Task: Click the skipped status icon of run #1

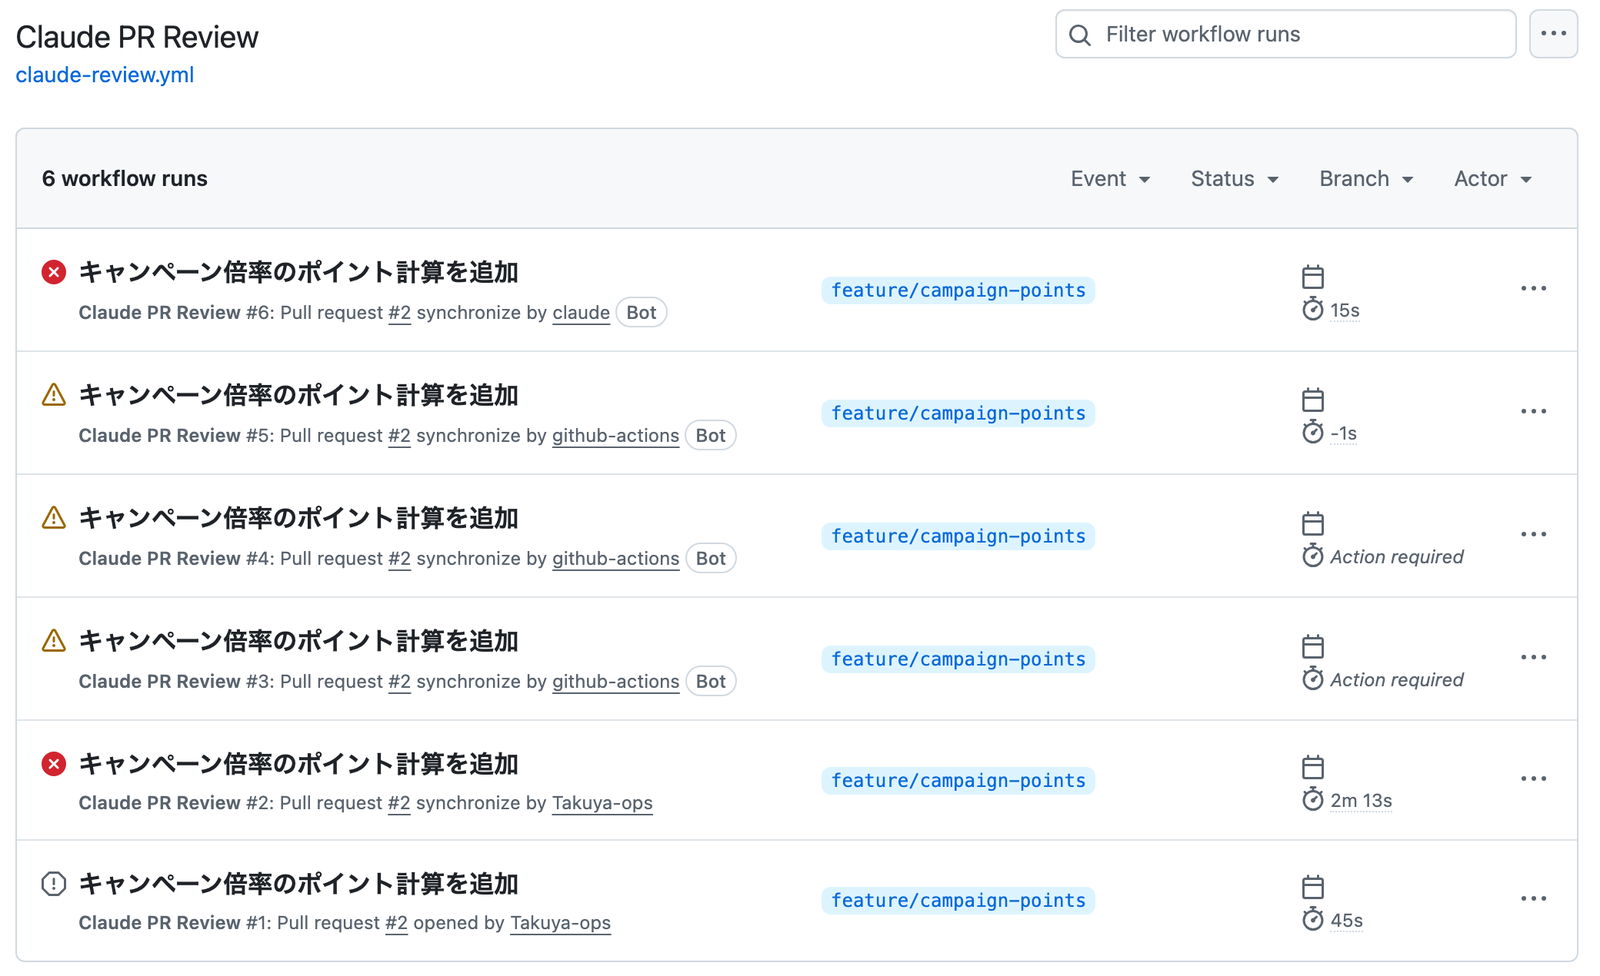Action: pos(54,884)
